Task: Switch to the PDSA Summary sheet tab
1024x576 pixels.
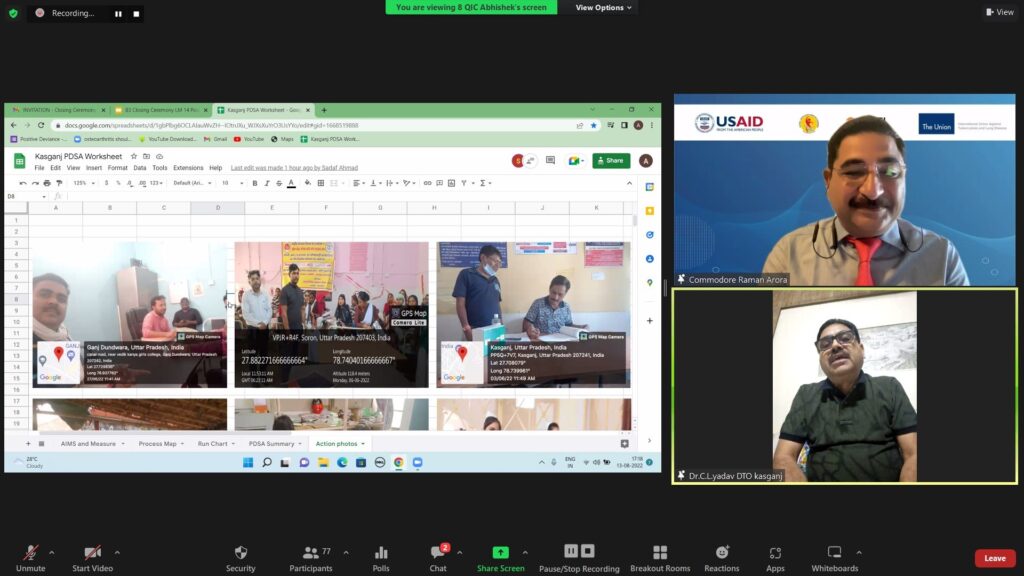Action: tap(271, 443)
